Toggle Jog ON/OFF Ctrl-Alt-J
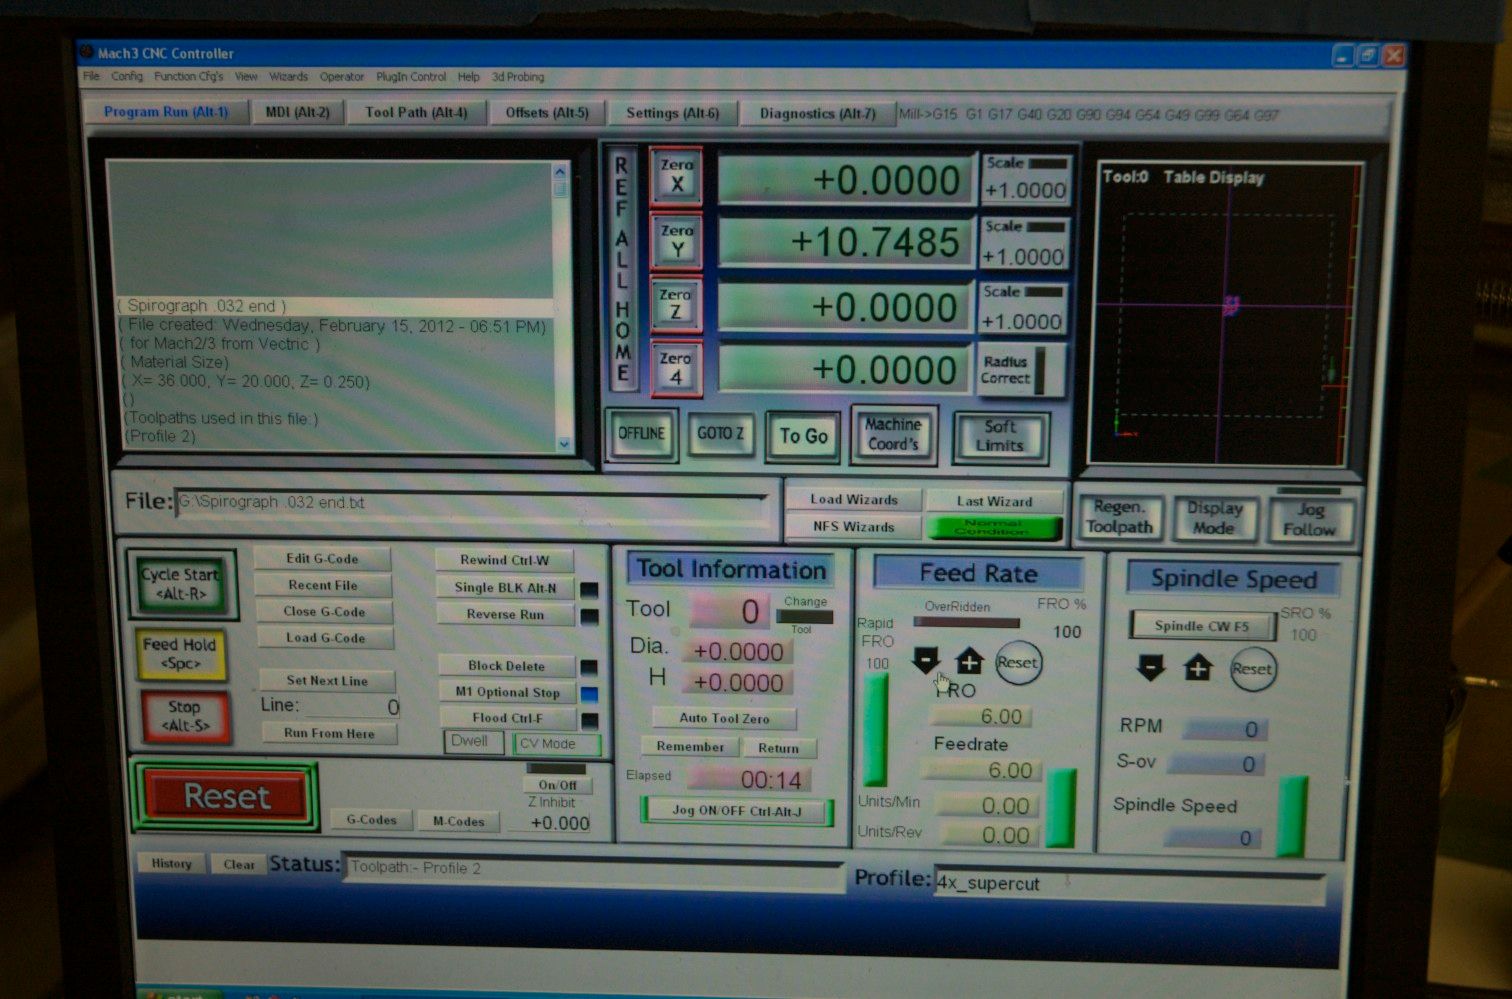This screenshot has width=1512, height=999. (x=737, y=811)
